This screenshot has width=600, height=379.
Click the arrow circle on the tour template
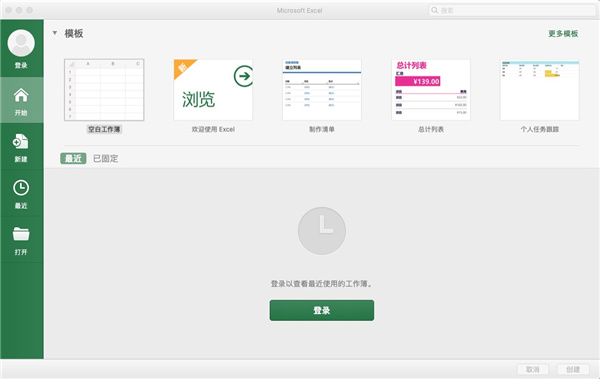(x=243, y=76)
